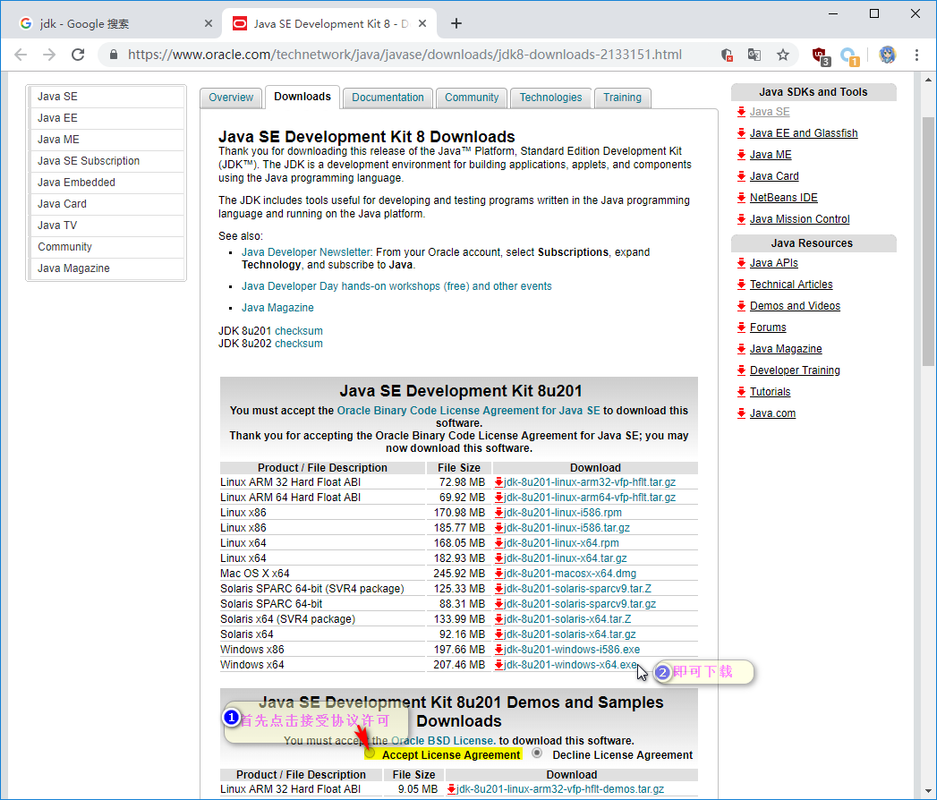Select Java Embedded sidebar item
The width and height of the screenshot is (937, 800).
click(106, 183)
